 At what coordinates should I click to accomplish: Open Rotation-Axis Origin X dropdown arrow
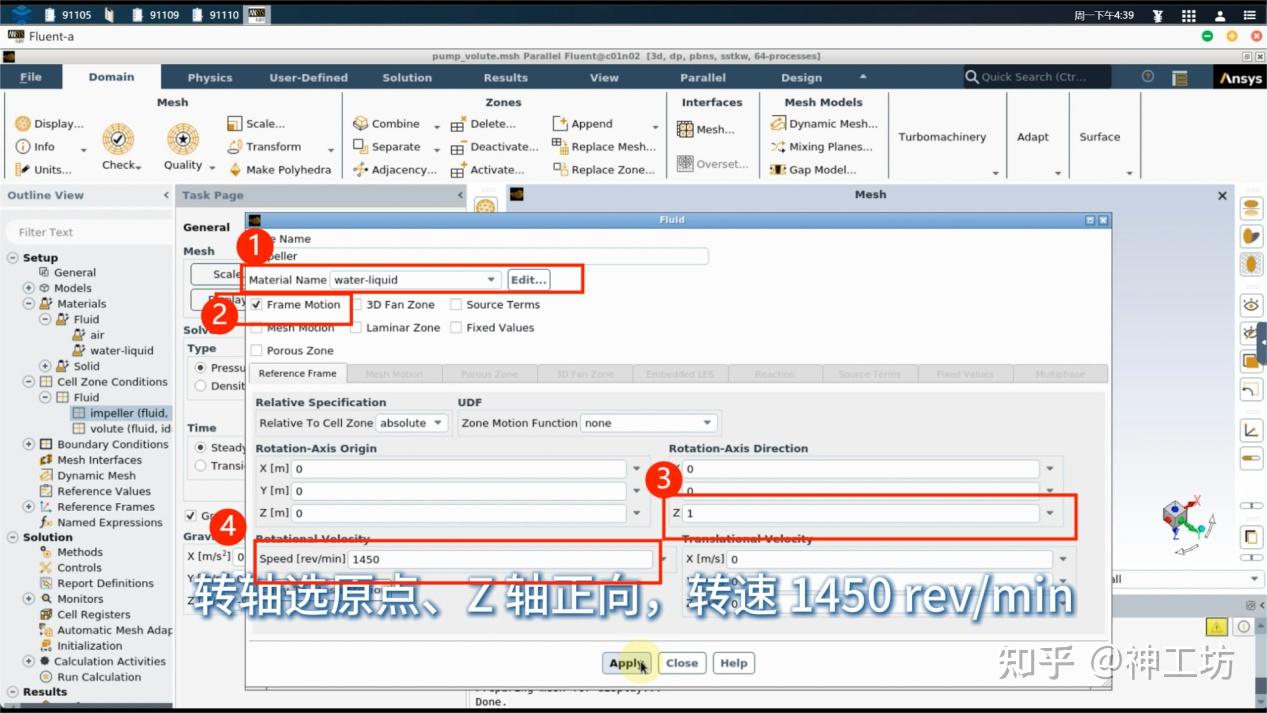pos(636,468)
